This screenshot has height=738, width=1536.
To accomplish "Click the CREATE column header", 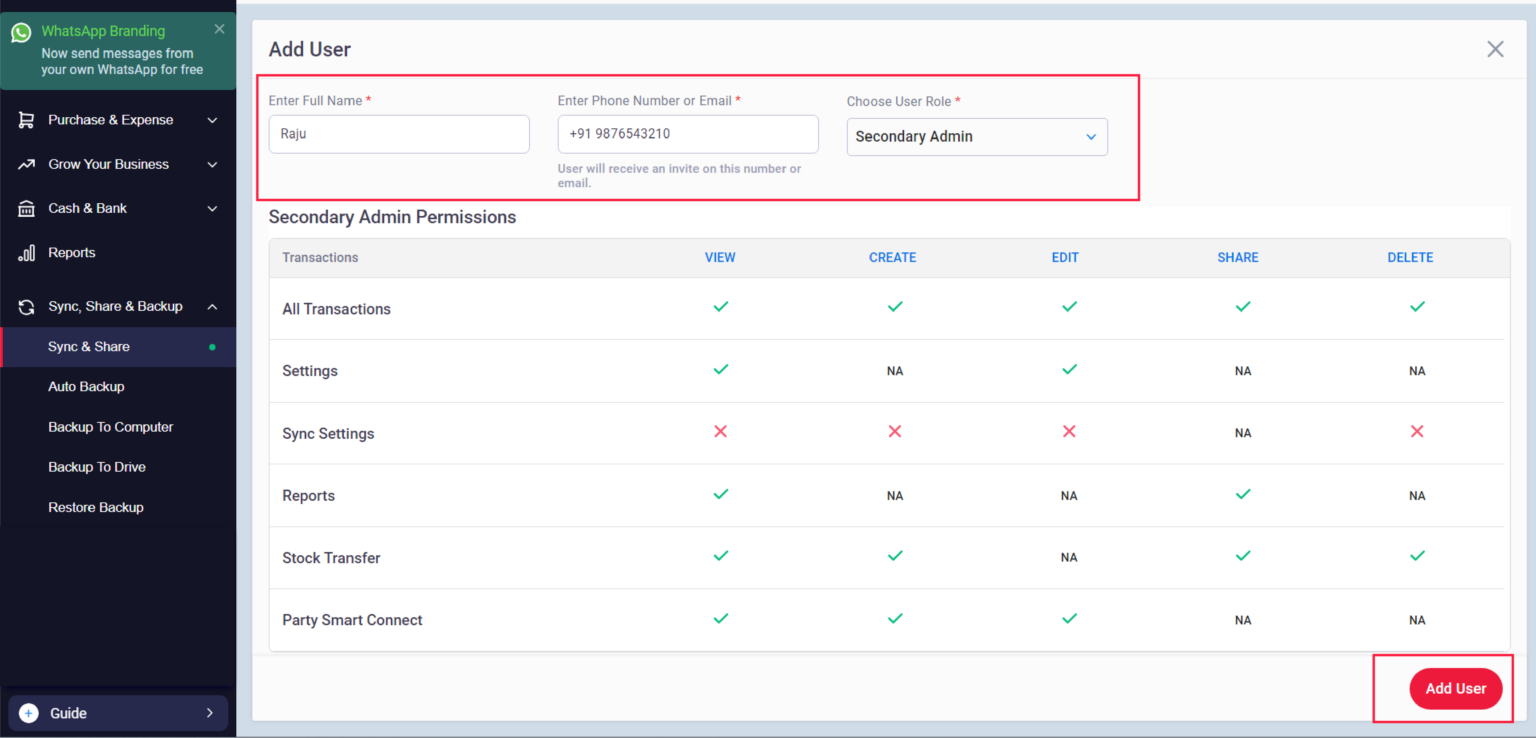I will pyautogui.click(x=893, y=258).
